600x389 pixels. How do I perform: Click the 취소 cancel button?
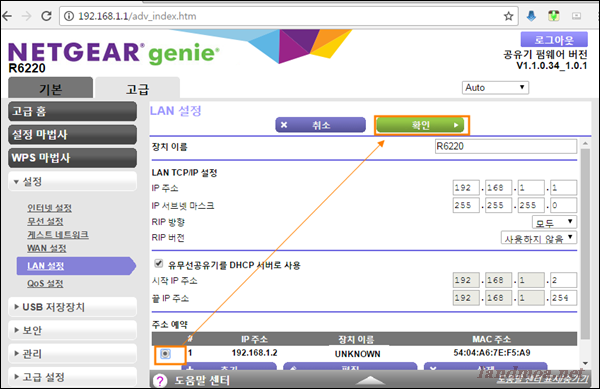tap(320, 125)
